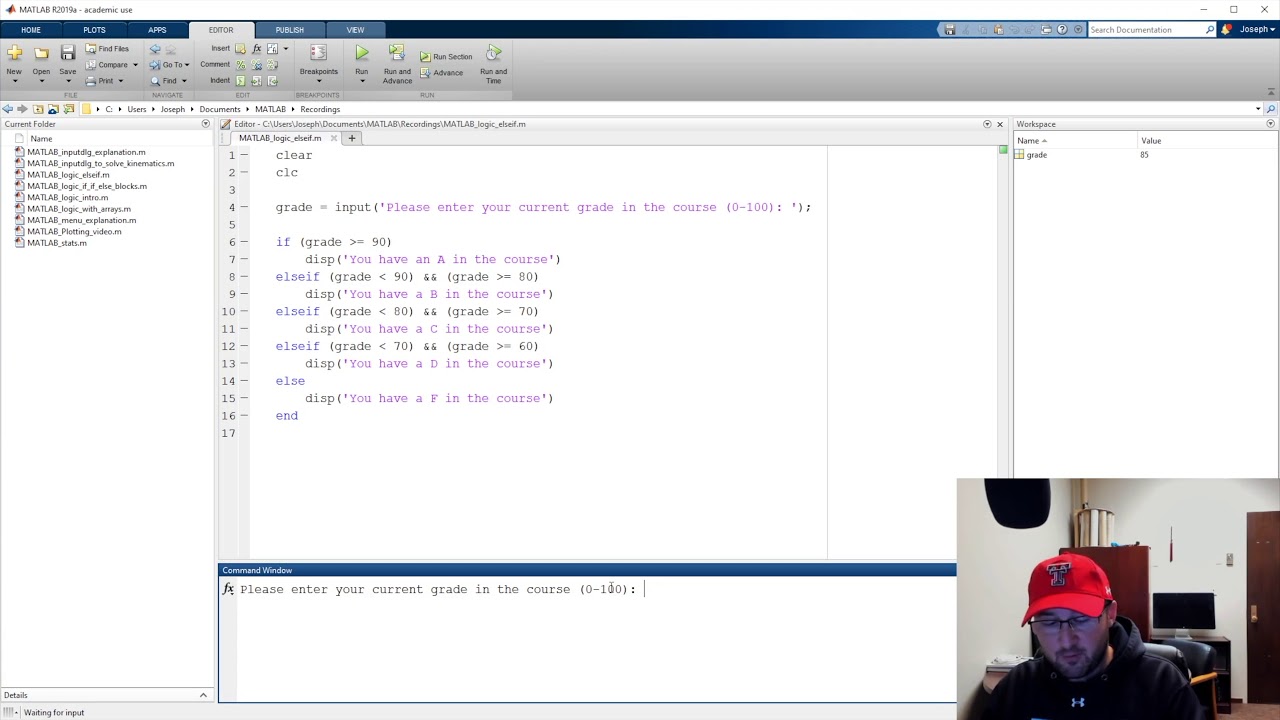Click the Breakpoints icon
The height and width of the screenshot is (720, 1280).
point(318,53)
